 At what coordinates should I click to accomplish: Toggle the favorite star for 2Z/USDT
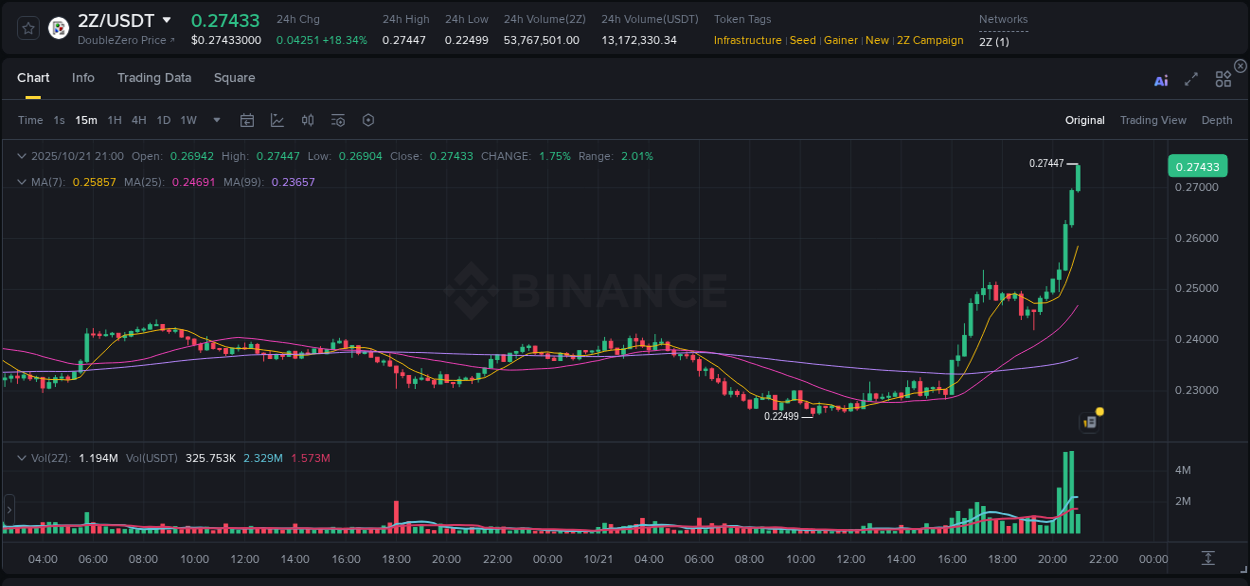[x=27, y=27]
